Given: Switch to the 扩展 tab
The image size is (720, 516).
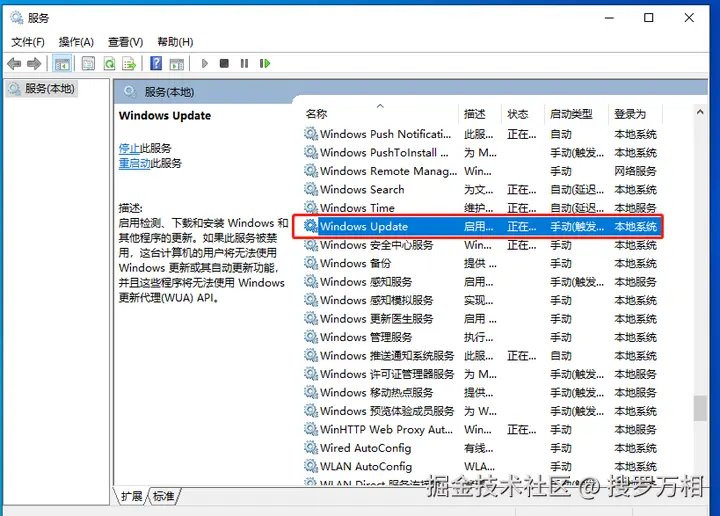Looking at the screenshot, I should coord(131,496).
